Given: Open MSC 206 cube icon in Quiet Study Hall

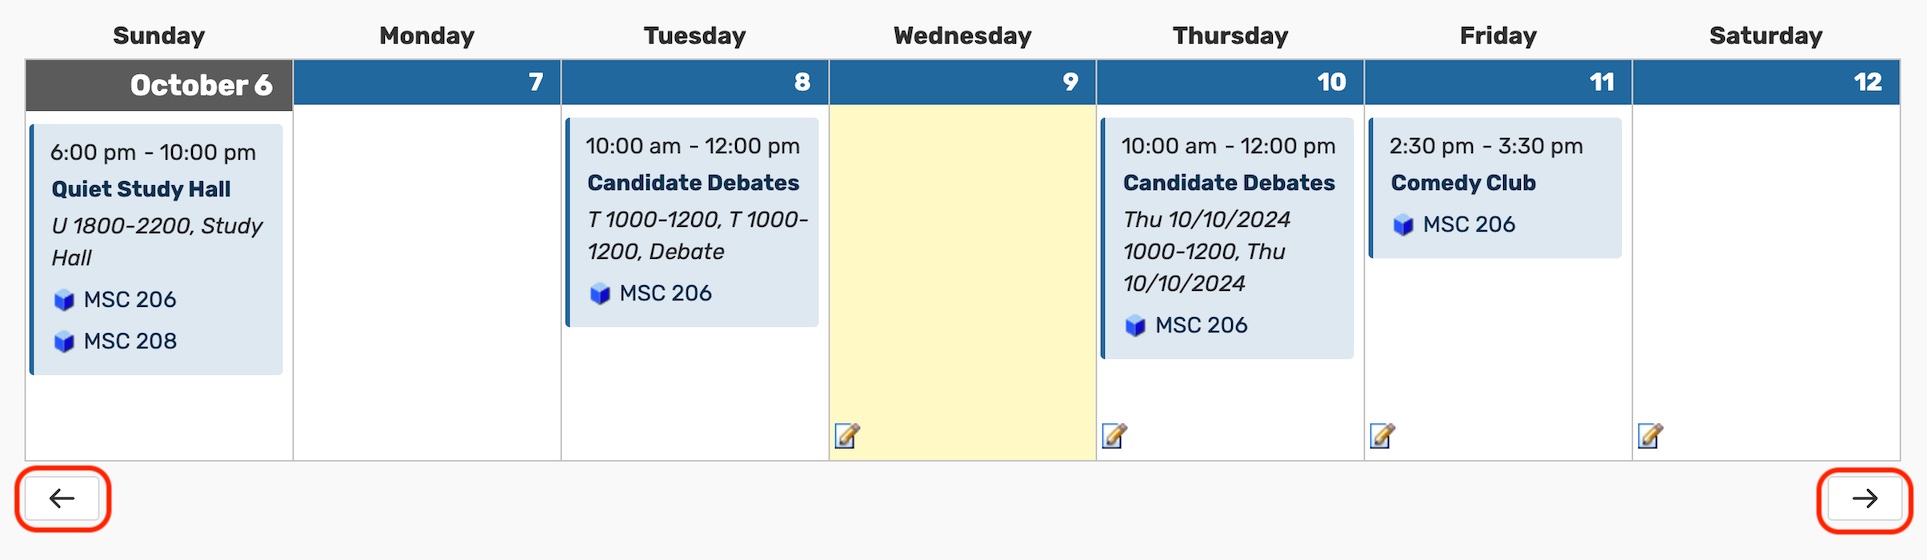Looking at the screenshot, I should coord(64,300).
